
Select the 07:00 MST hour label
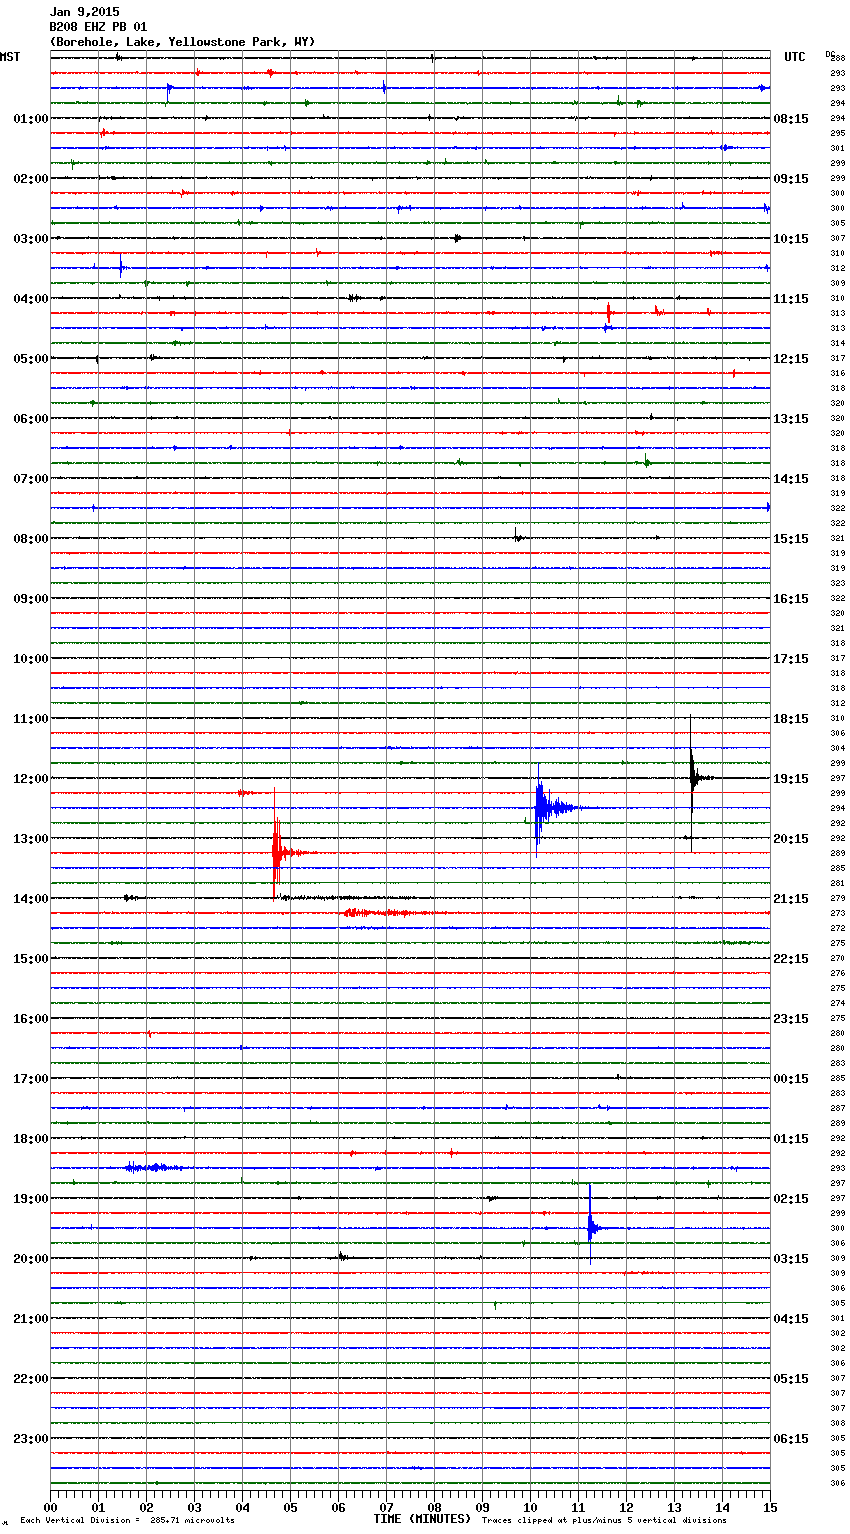(x=31, y=479)
